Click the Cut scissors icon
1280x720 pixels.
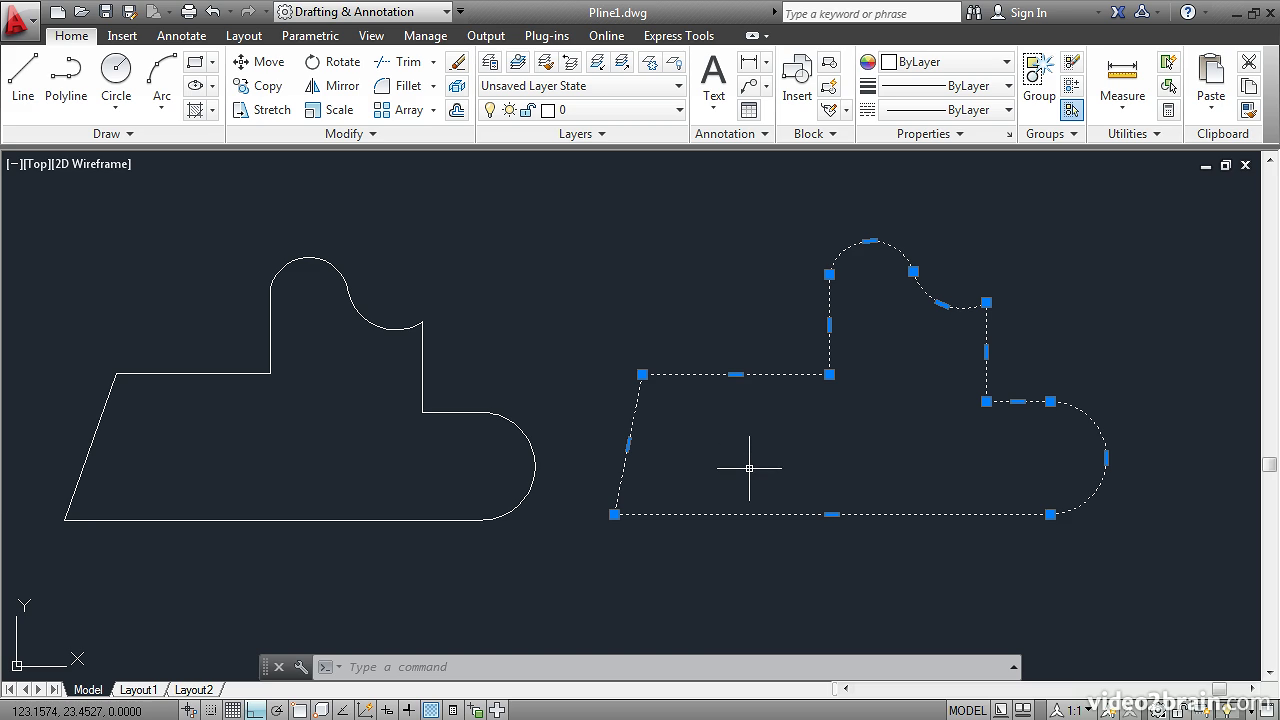1249,62
